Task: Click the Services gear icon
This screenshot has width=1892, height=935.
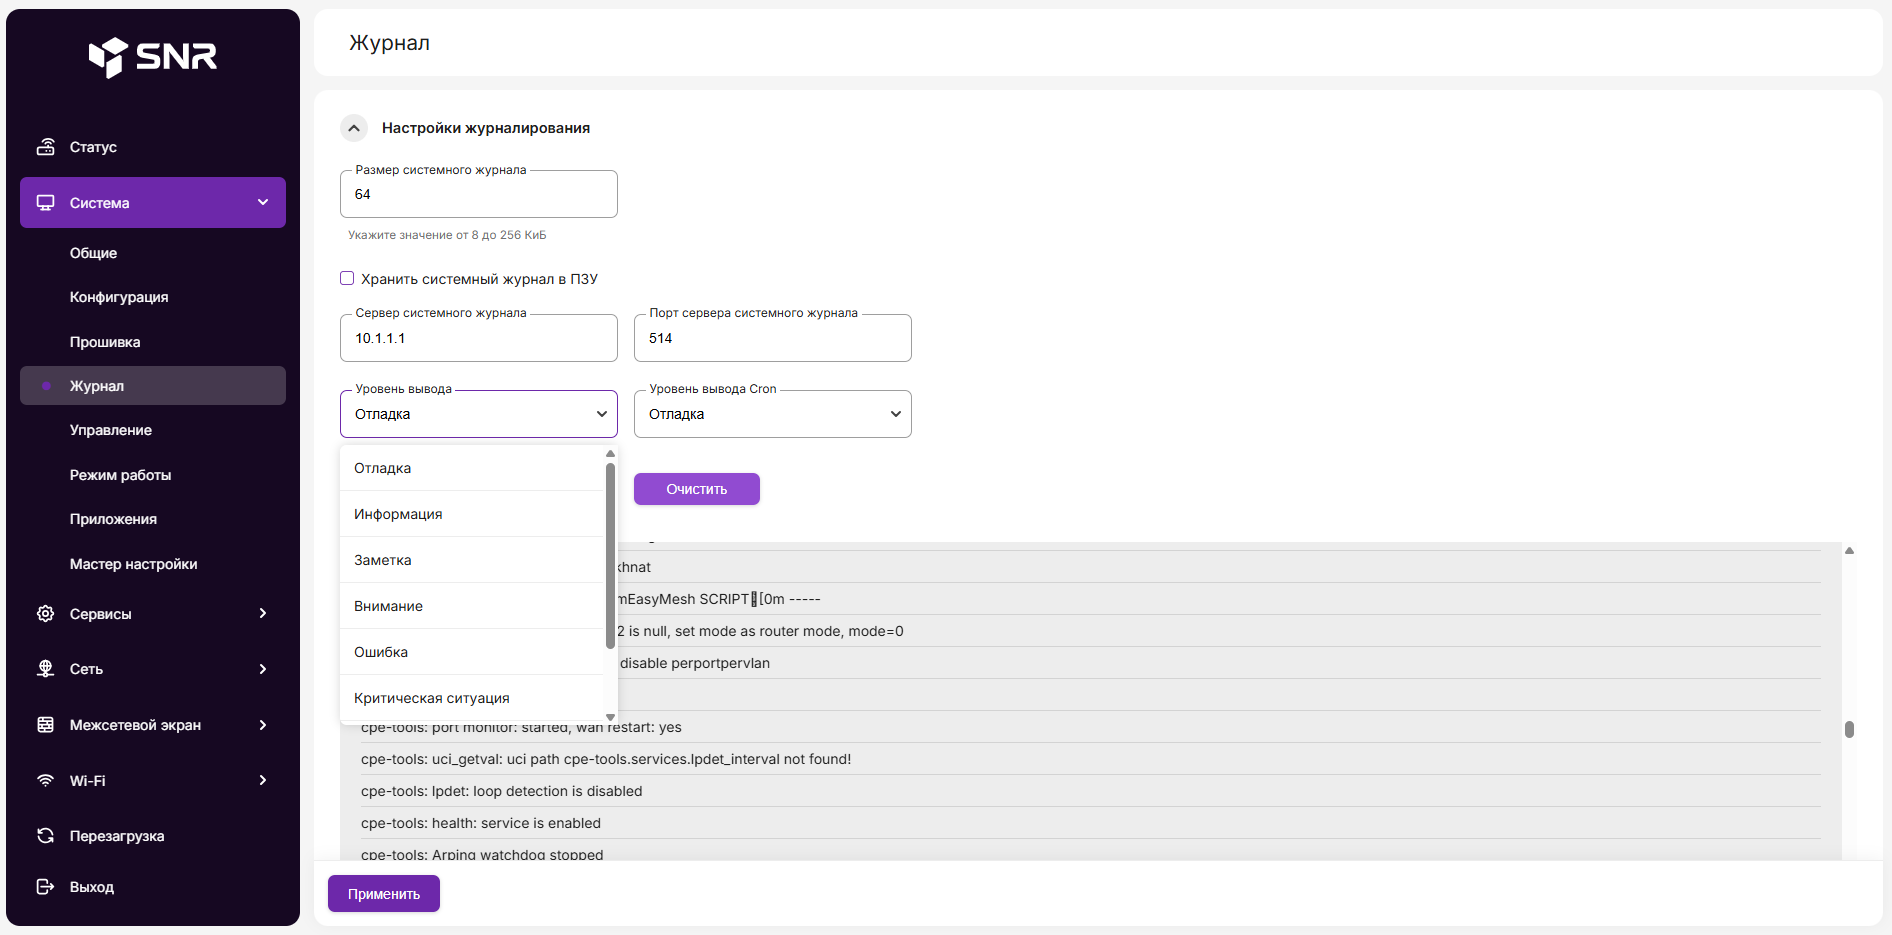Action: (x=46, y=614)
